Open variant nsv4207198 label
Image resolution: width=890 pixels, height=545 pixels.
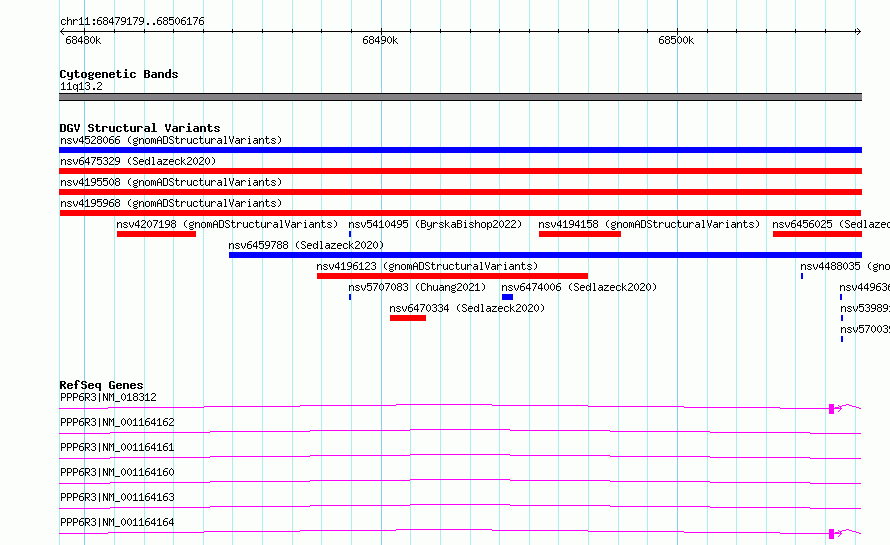pos(227,224)
